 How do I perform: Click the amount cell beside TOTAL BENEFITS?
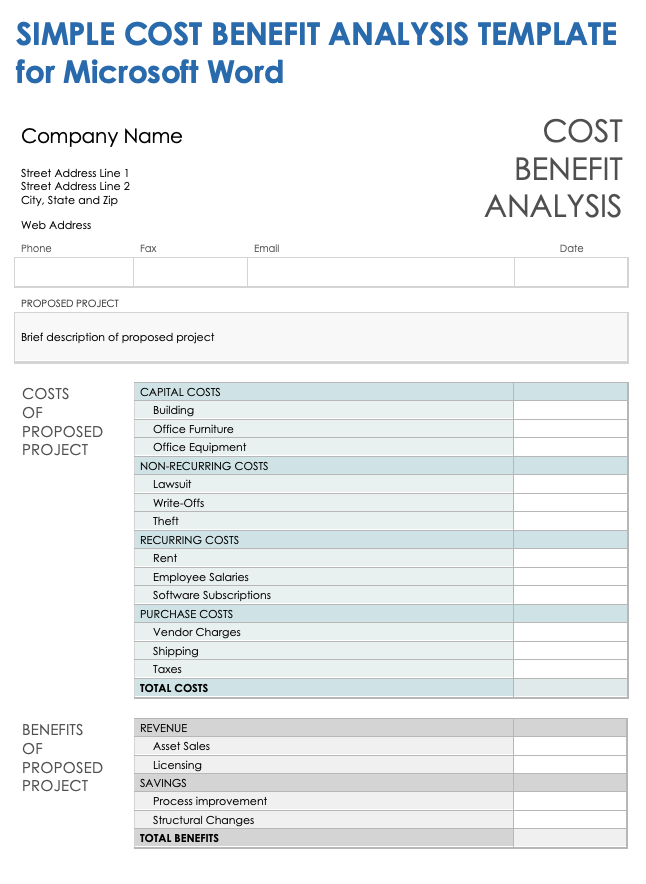(x=570, y=838)
